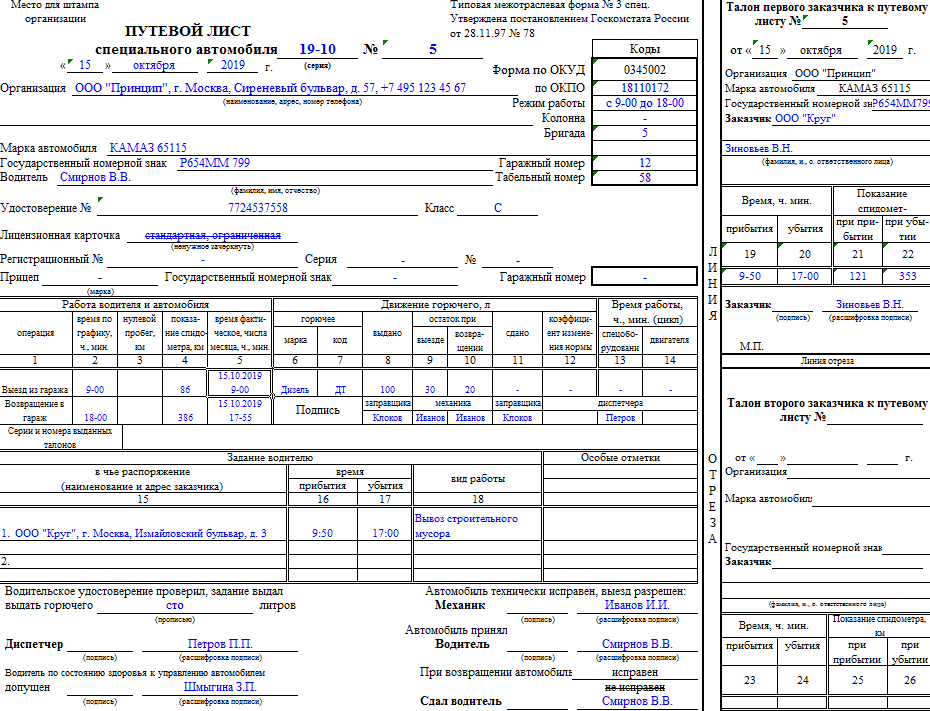Select the organization line with Сиреневый бульвар address
The image size is (930, 711).
[270, 88]
